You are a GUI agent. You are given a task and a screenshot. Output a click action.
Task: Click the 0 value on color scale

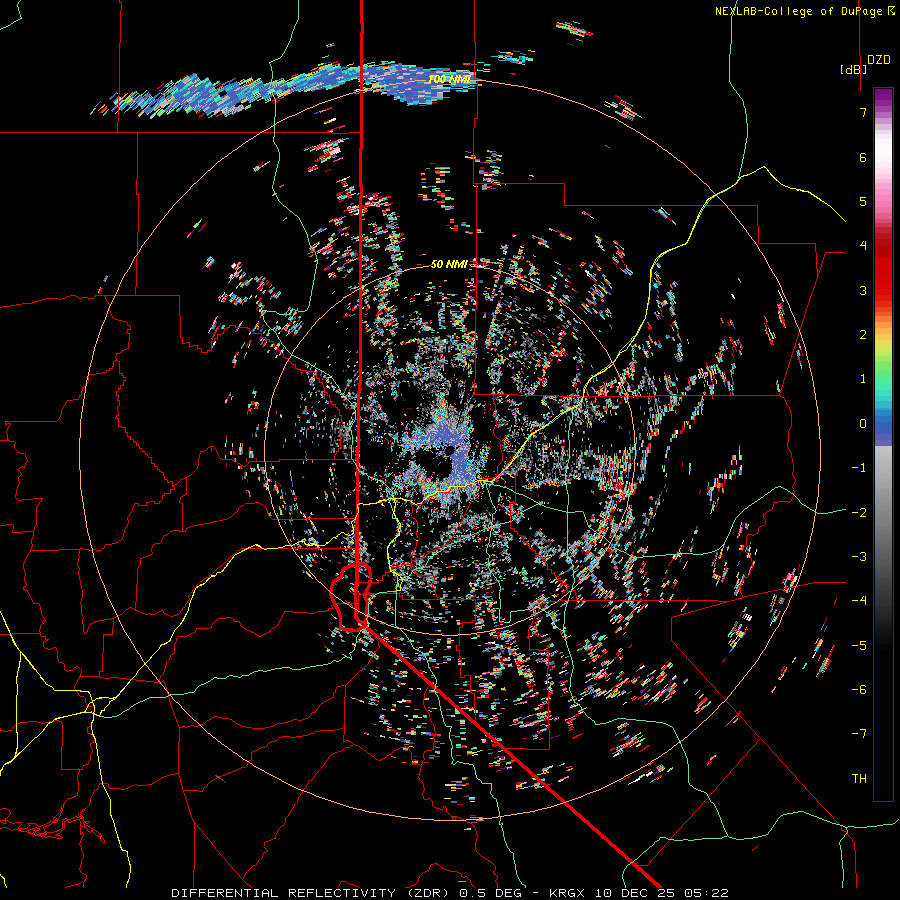pyautogui.click(x=863, y=424)
